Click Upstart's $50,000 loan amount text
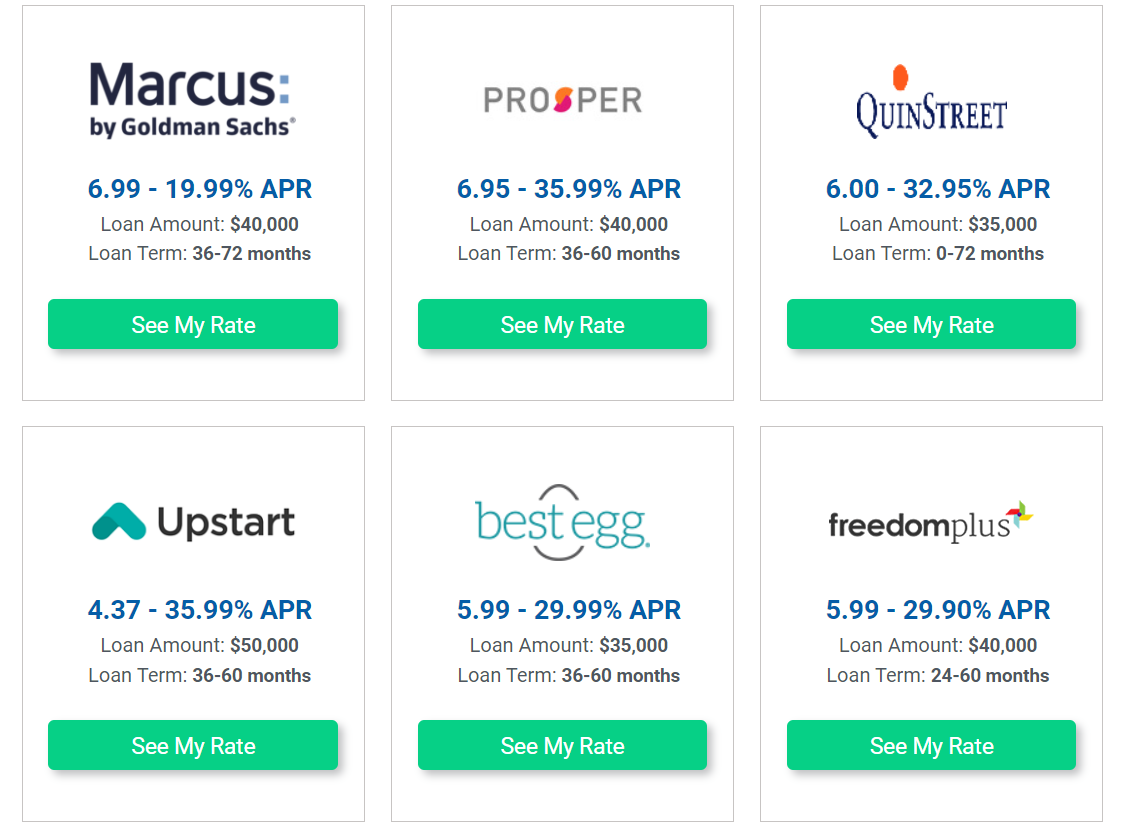The image size is (1125, 831). tap(264, 645)
